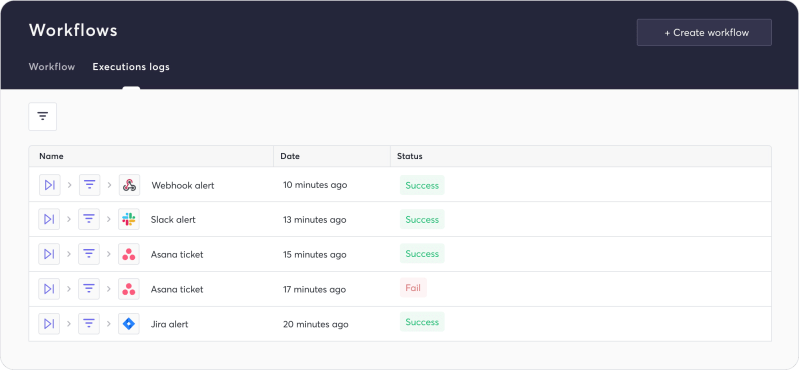
Task: Click the 15 minutes ago date
Action: [315, 254]
